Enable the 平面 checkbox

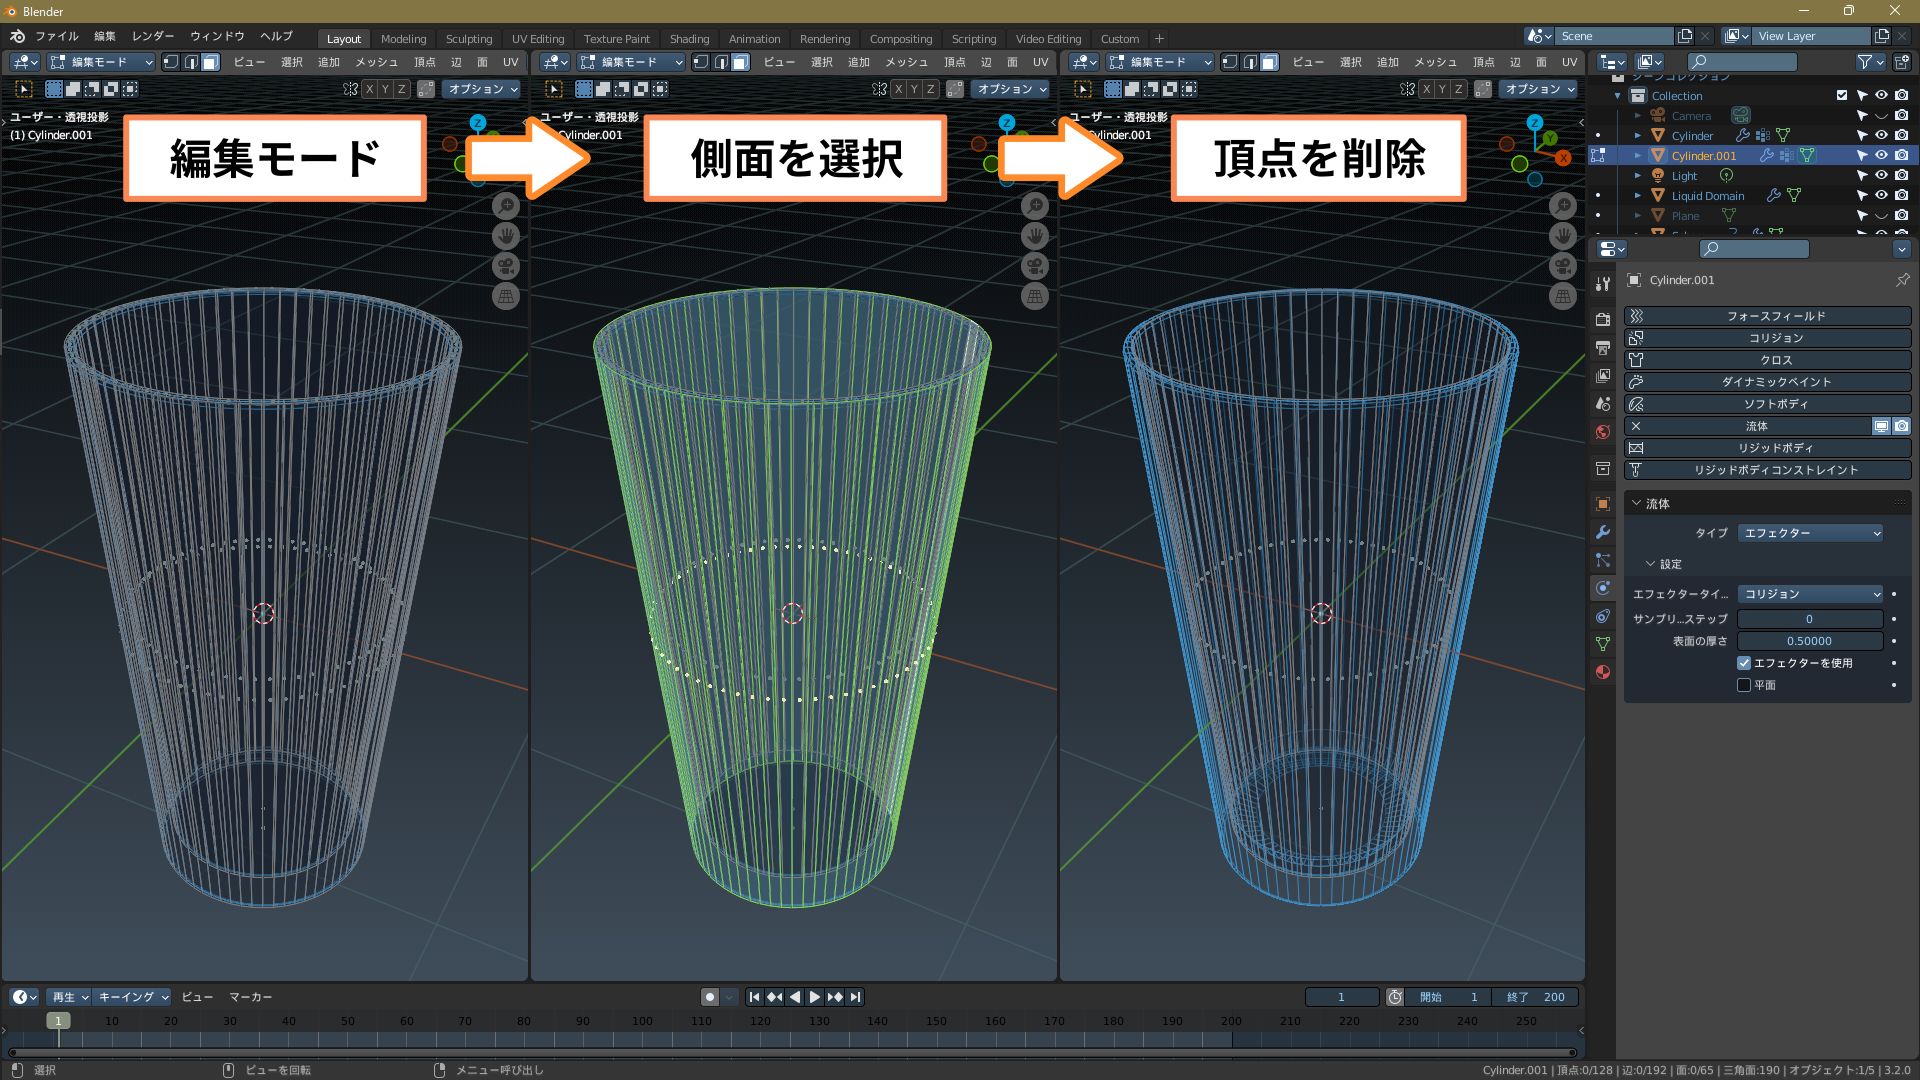click(x=1744, y=685)
